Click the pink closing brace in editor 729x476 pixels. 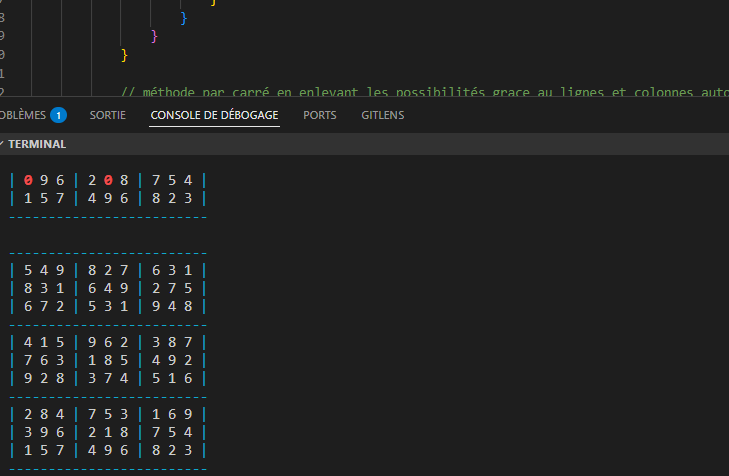pos(154,35)
